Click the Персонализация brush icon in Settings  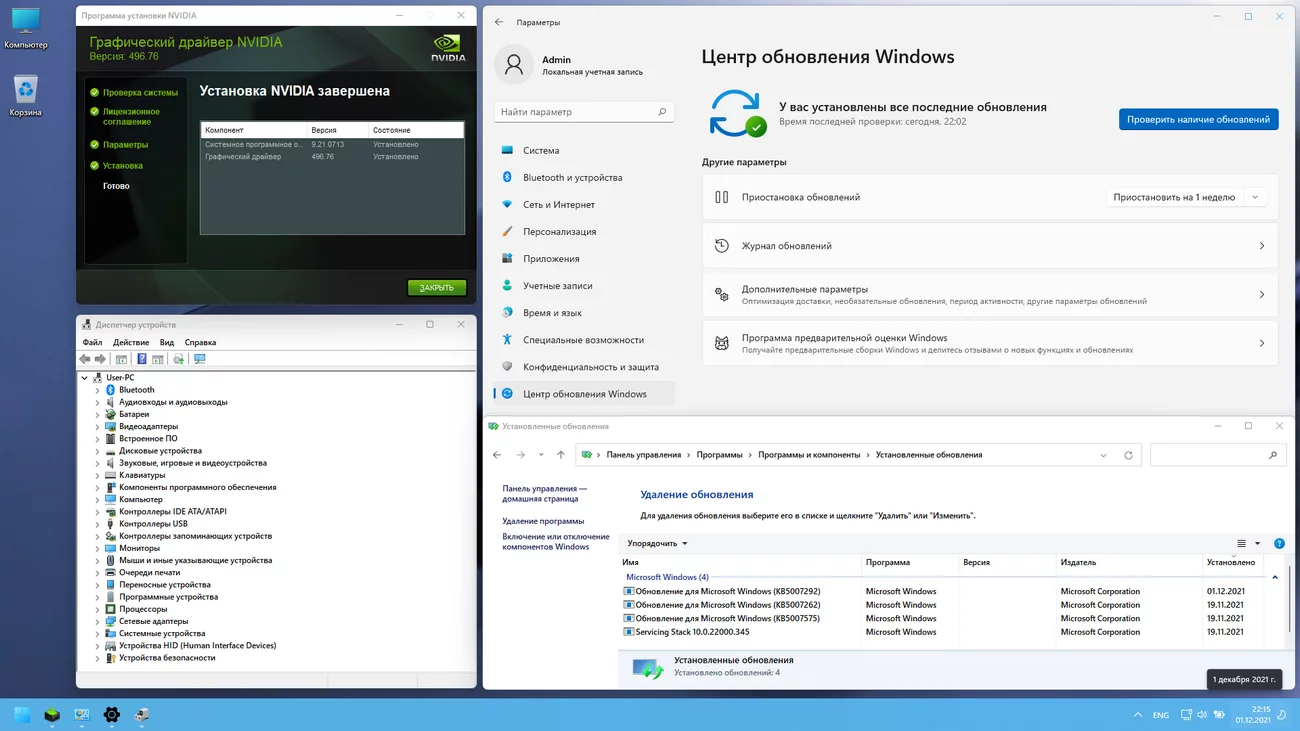click(x=507, y=231)
